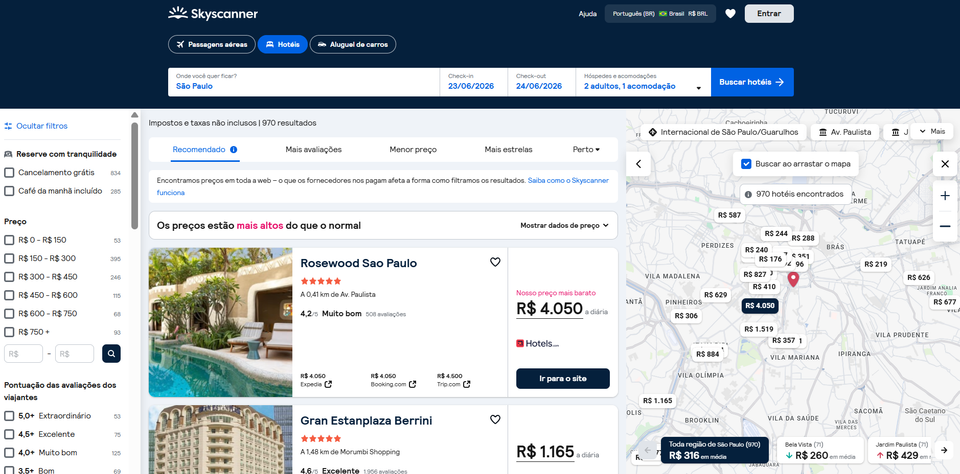960x474 pixels.
Task: Expand Mostrar dados de preço
Action: (564, 225)
